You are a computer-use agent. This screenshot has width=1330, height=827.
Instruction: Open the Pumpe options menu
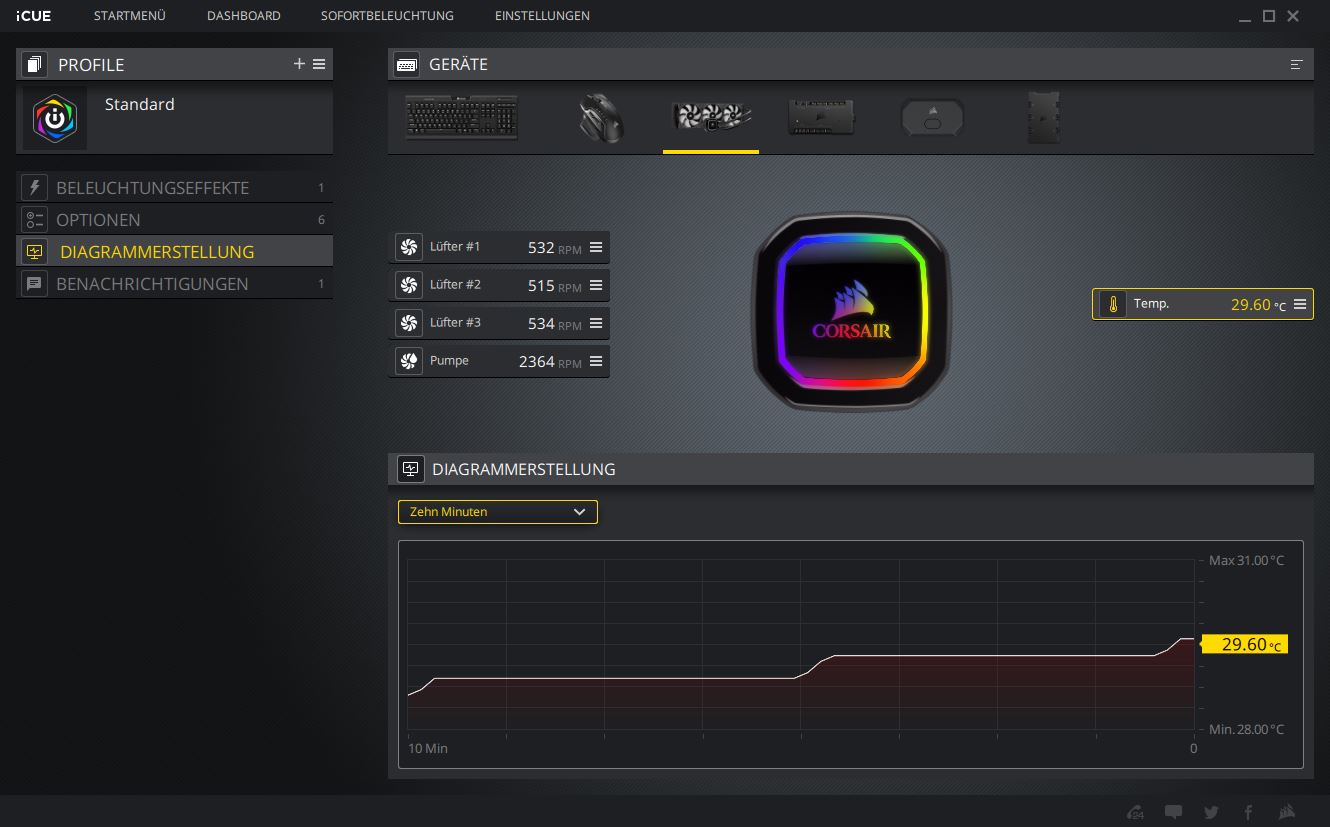click(596, 361)
